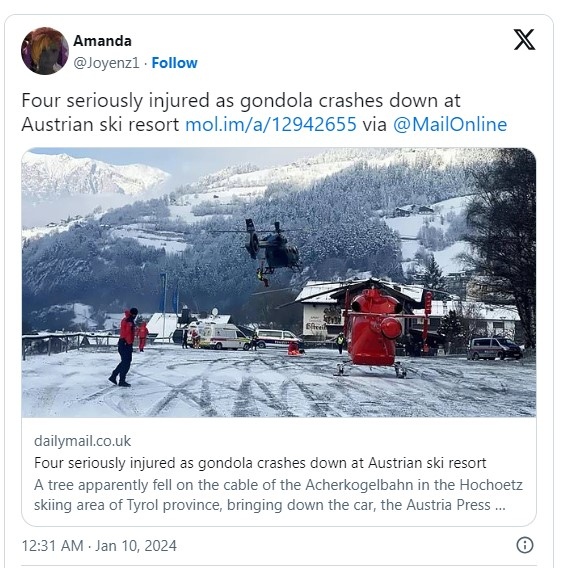The width and height of the screenshot is (568, 568).
Task: Click the info icon beside the timestamp
Action: [525, 545]
